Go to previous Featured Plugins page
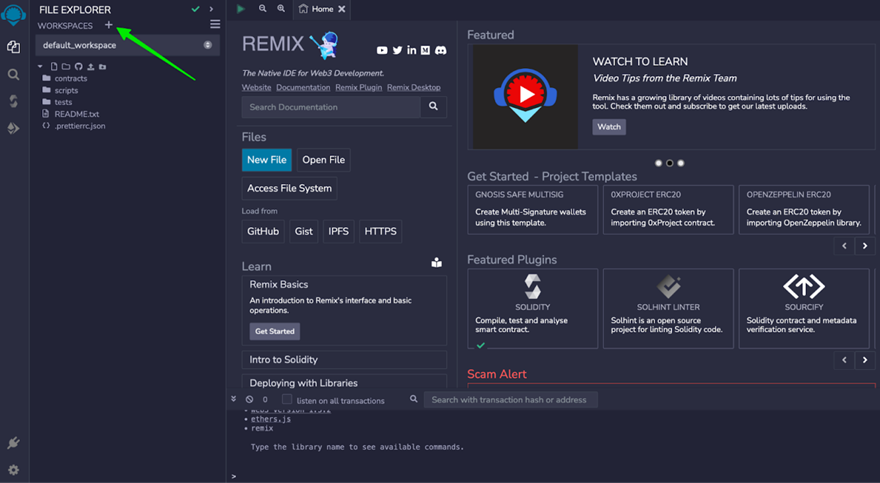This screenshot has width=880, height=483. click(844, 360)
